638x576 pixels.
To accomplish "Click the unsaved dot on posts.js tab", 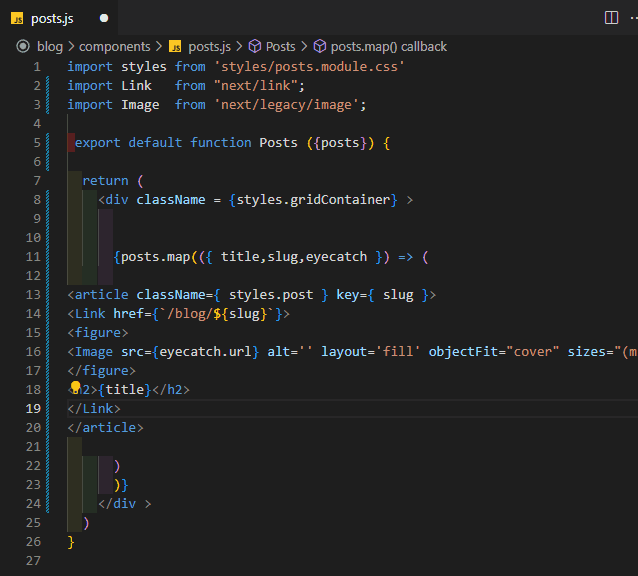I will pos(104,18).
